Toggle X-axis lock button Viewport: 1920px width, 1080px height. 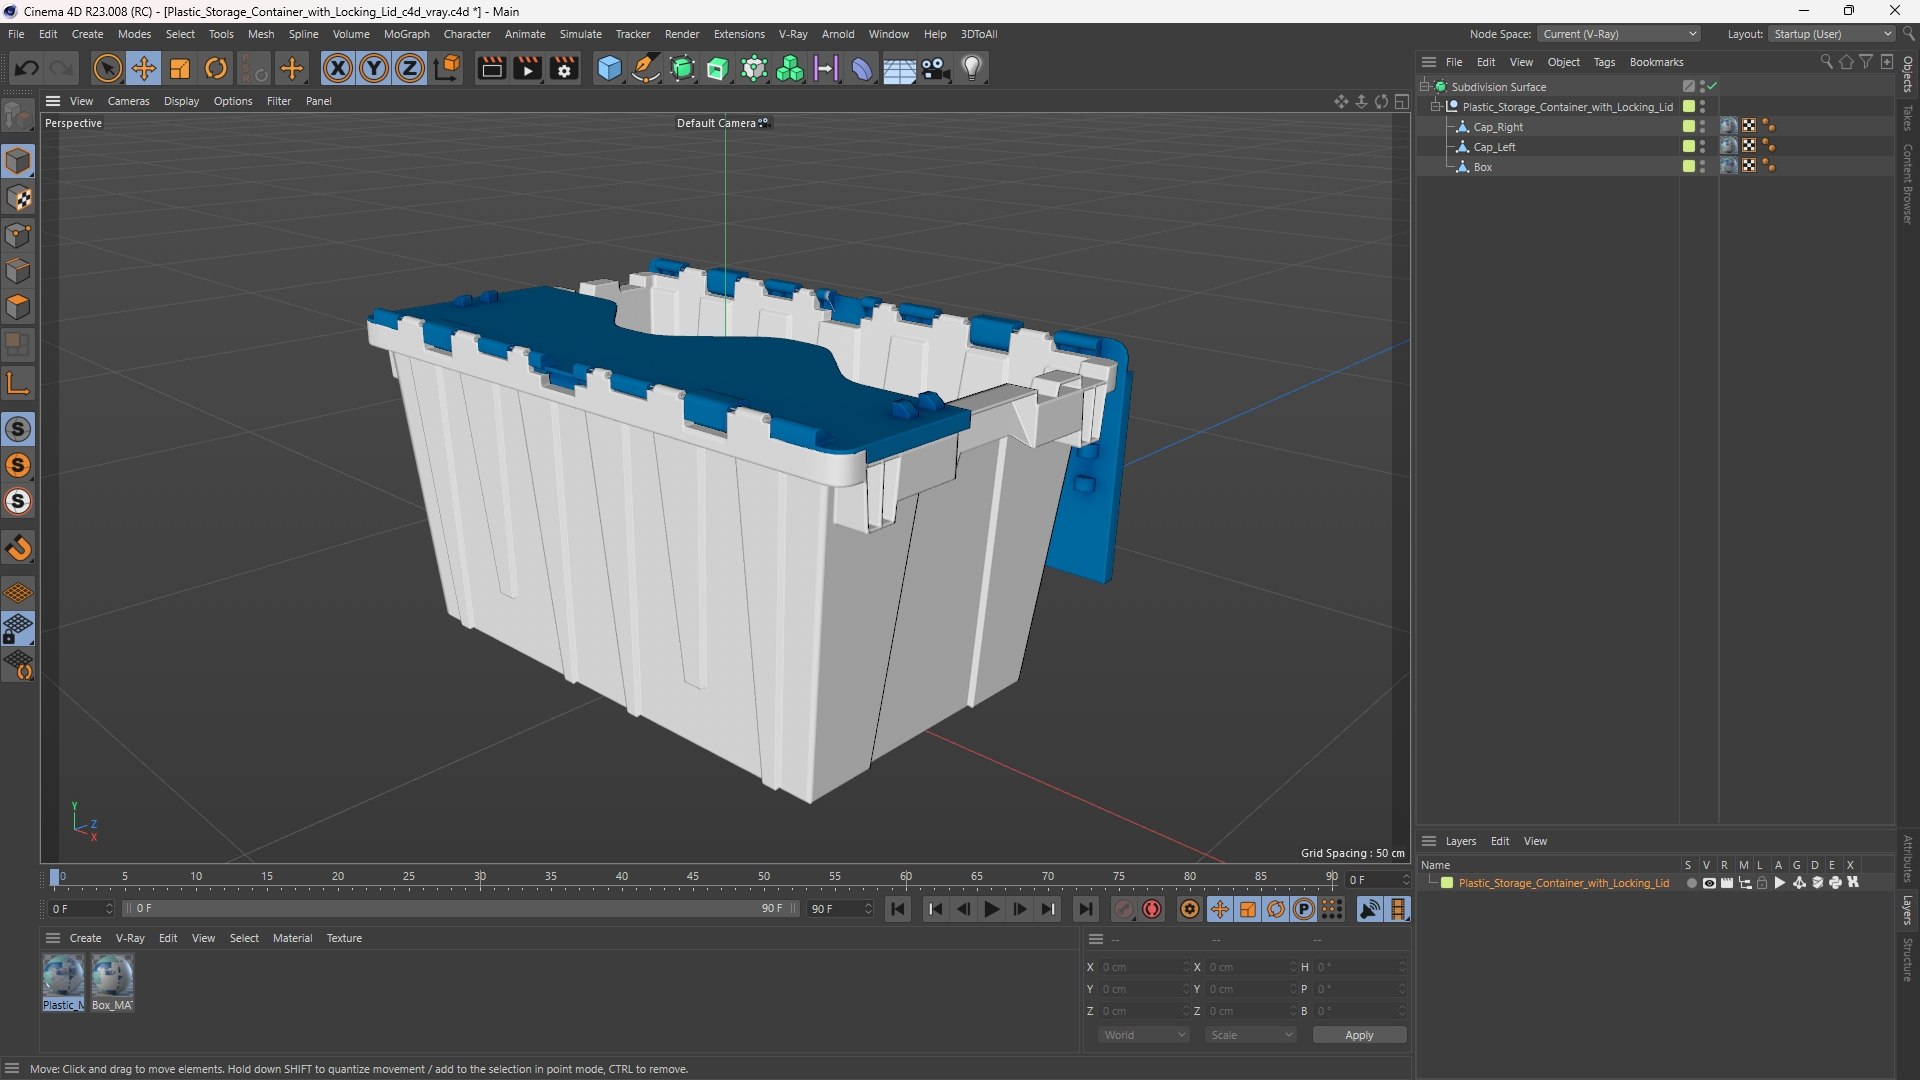[x=338, y=68]
